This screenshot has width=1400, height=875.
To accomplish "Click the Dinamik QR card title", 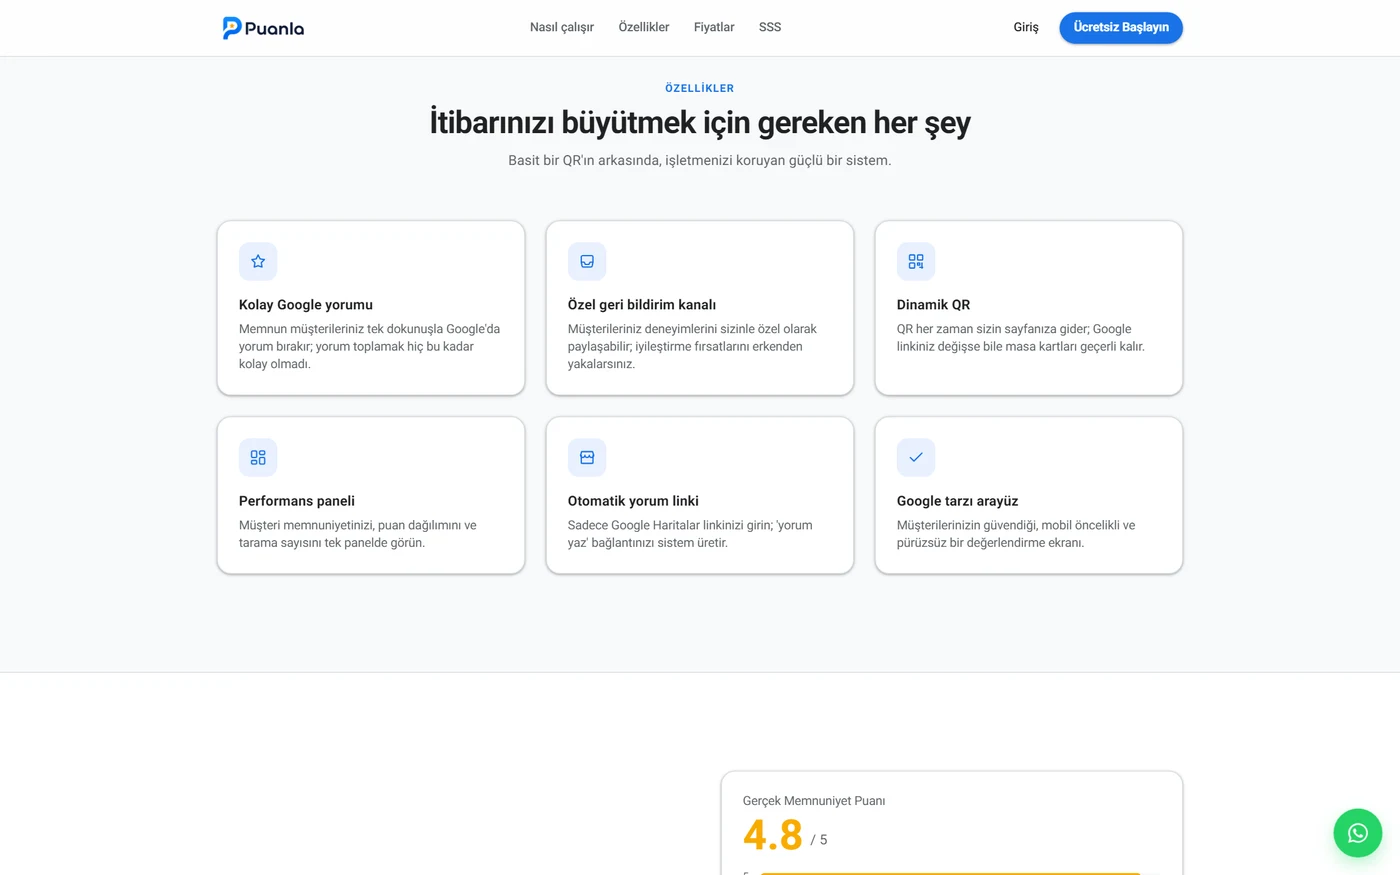I will pos(933,305).
